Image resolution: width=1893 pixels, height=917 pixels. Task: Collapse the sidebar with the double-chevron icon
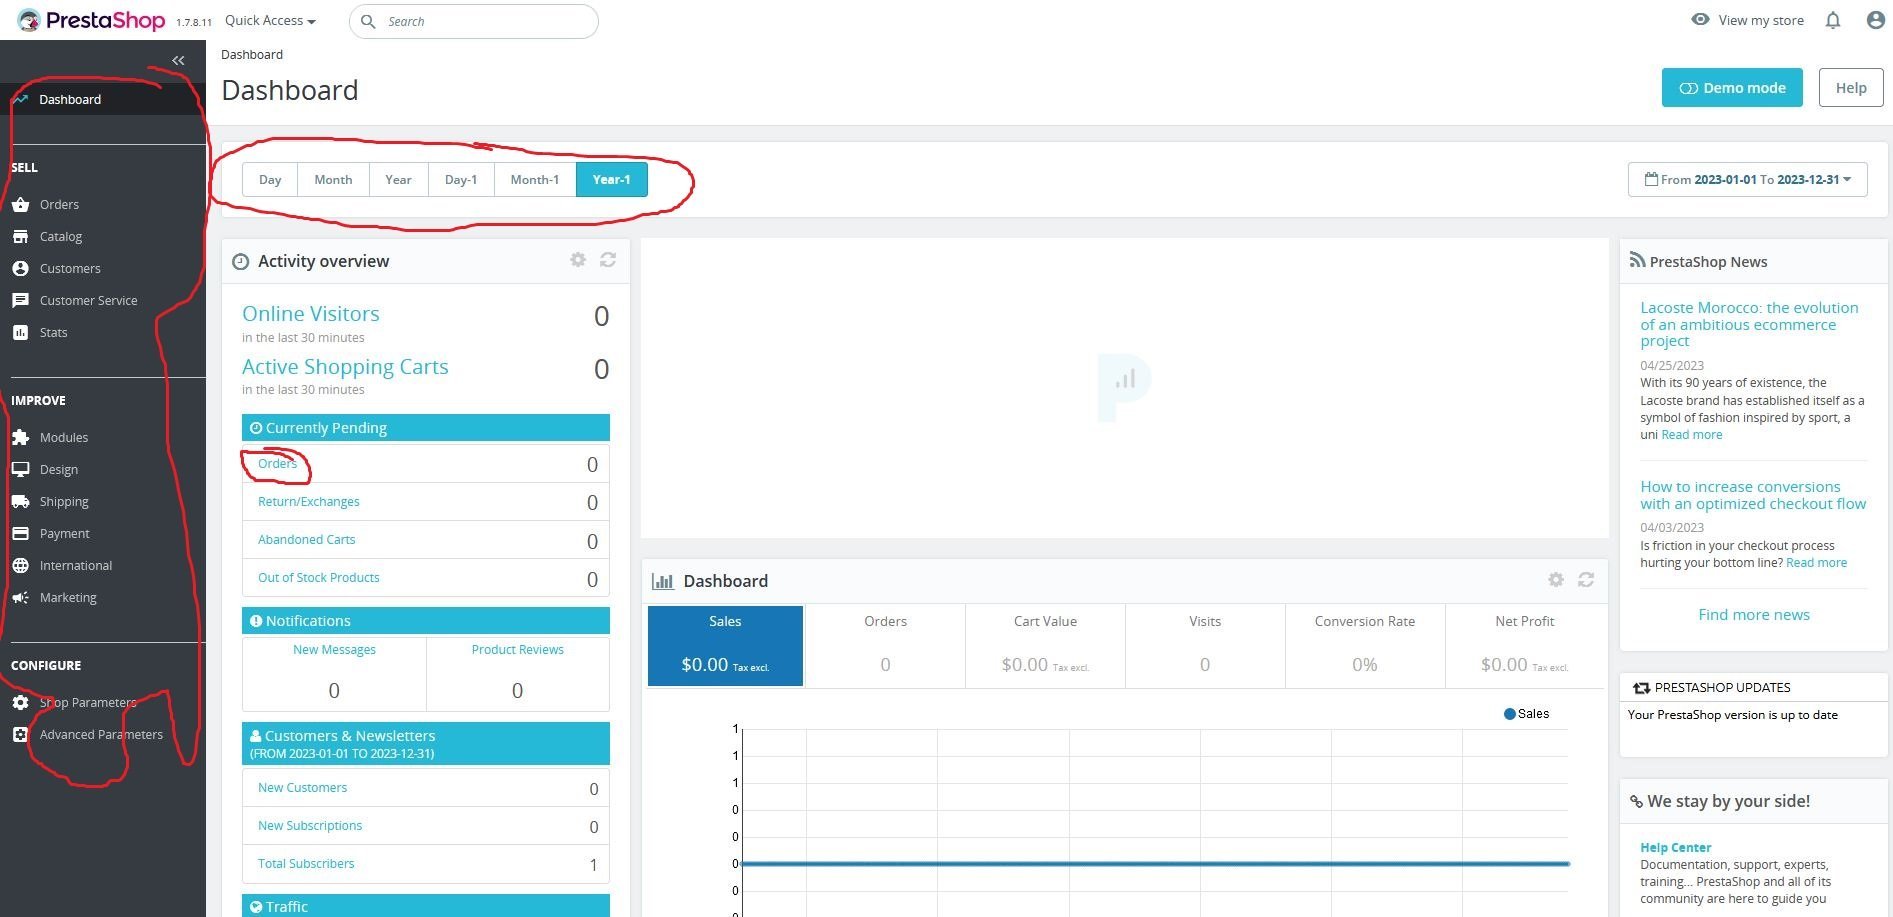pyautogui.click(x=178, y=61)
